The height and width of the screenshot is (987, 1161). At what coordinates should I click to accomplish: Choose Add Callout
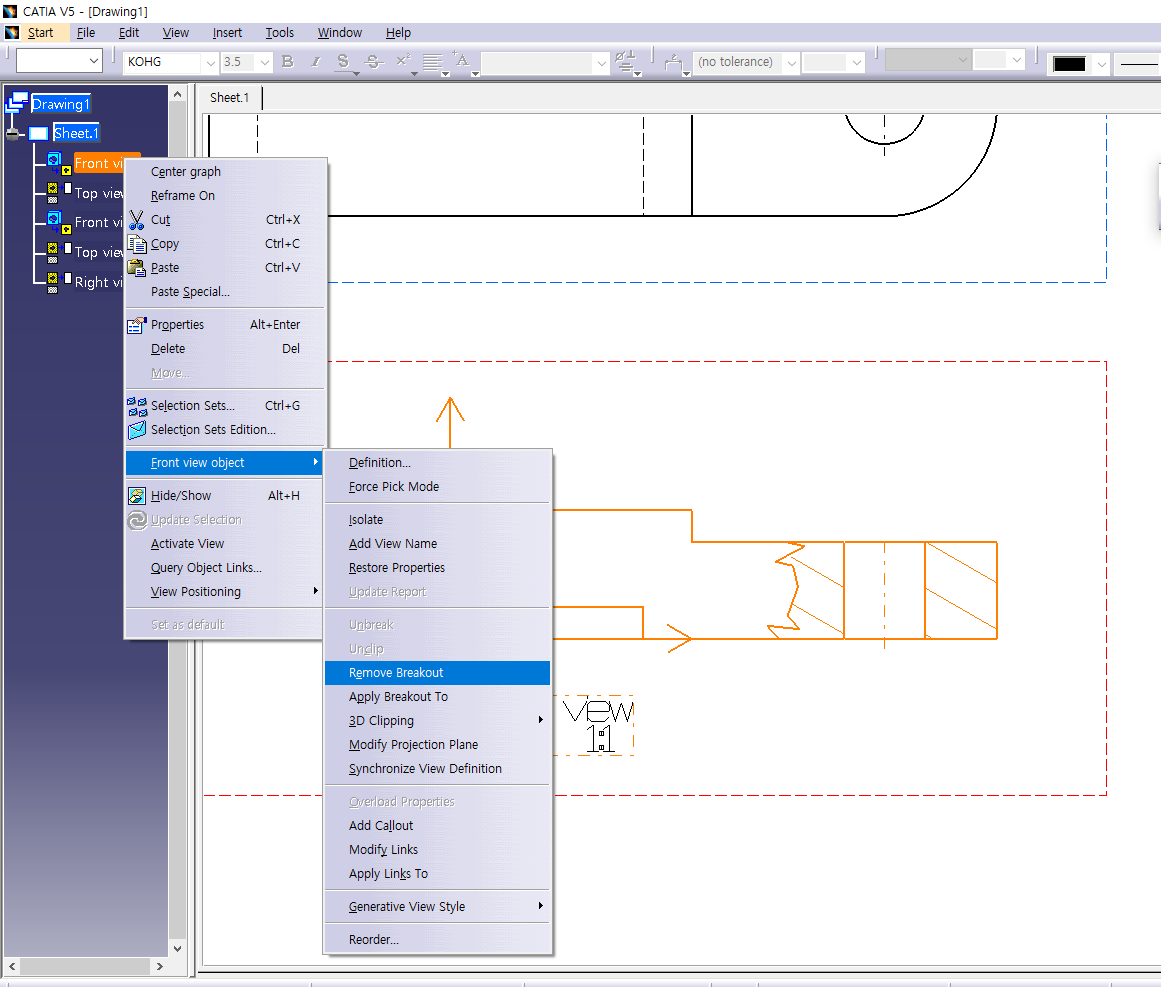click(438, 826)
